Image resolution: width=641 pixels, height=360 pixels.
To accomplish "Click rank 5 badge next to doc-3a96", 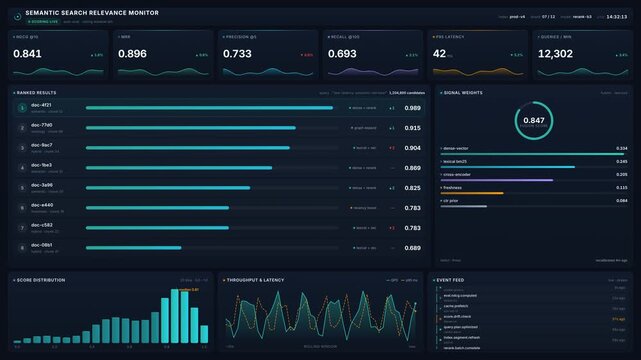I will 22,188.
